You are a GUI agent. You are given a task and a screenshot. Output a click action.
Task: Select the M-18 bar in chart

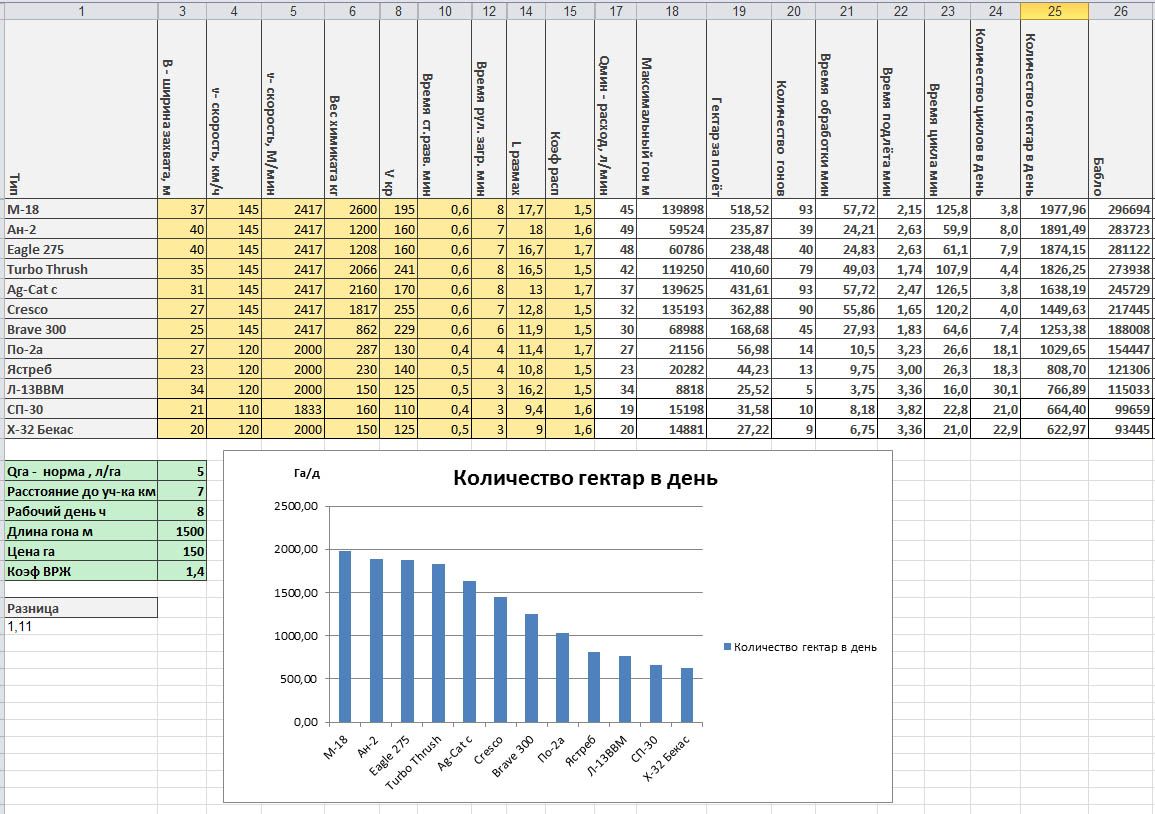(x=345, y=636)
